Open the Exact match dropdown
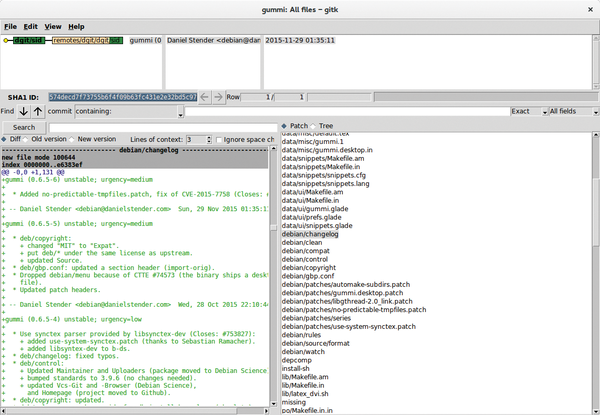 pos(529,111)
